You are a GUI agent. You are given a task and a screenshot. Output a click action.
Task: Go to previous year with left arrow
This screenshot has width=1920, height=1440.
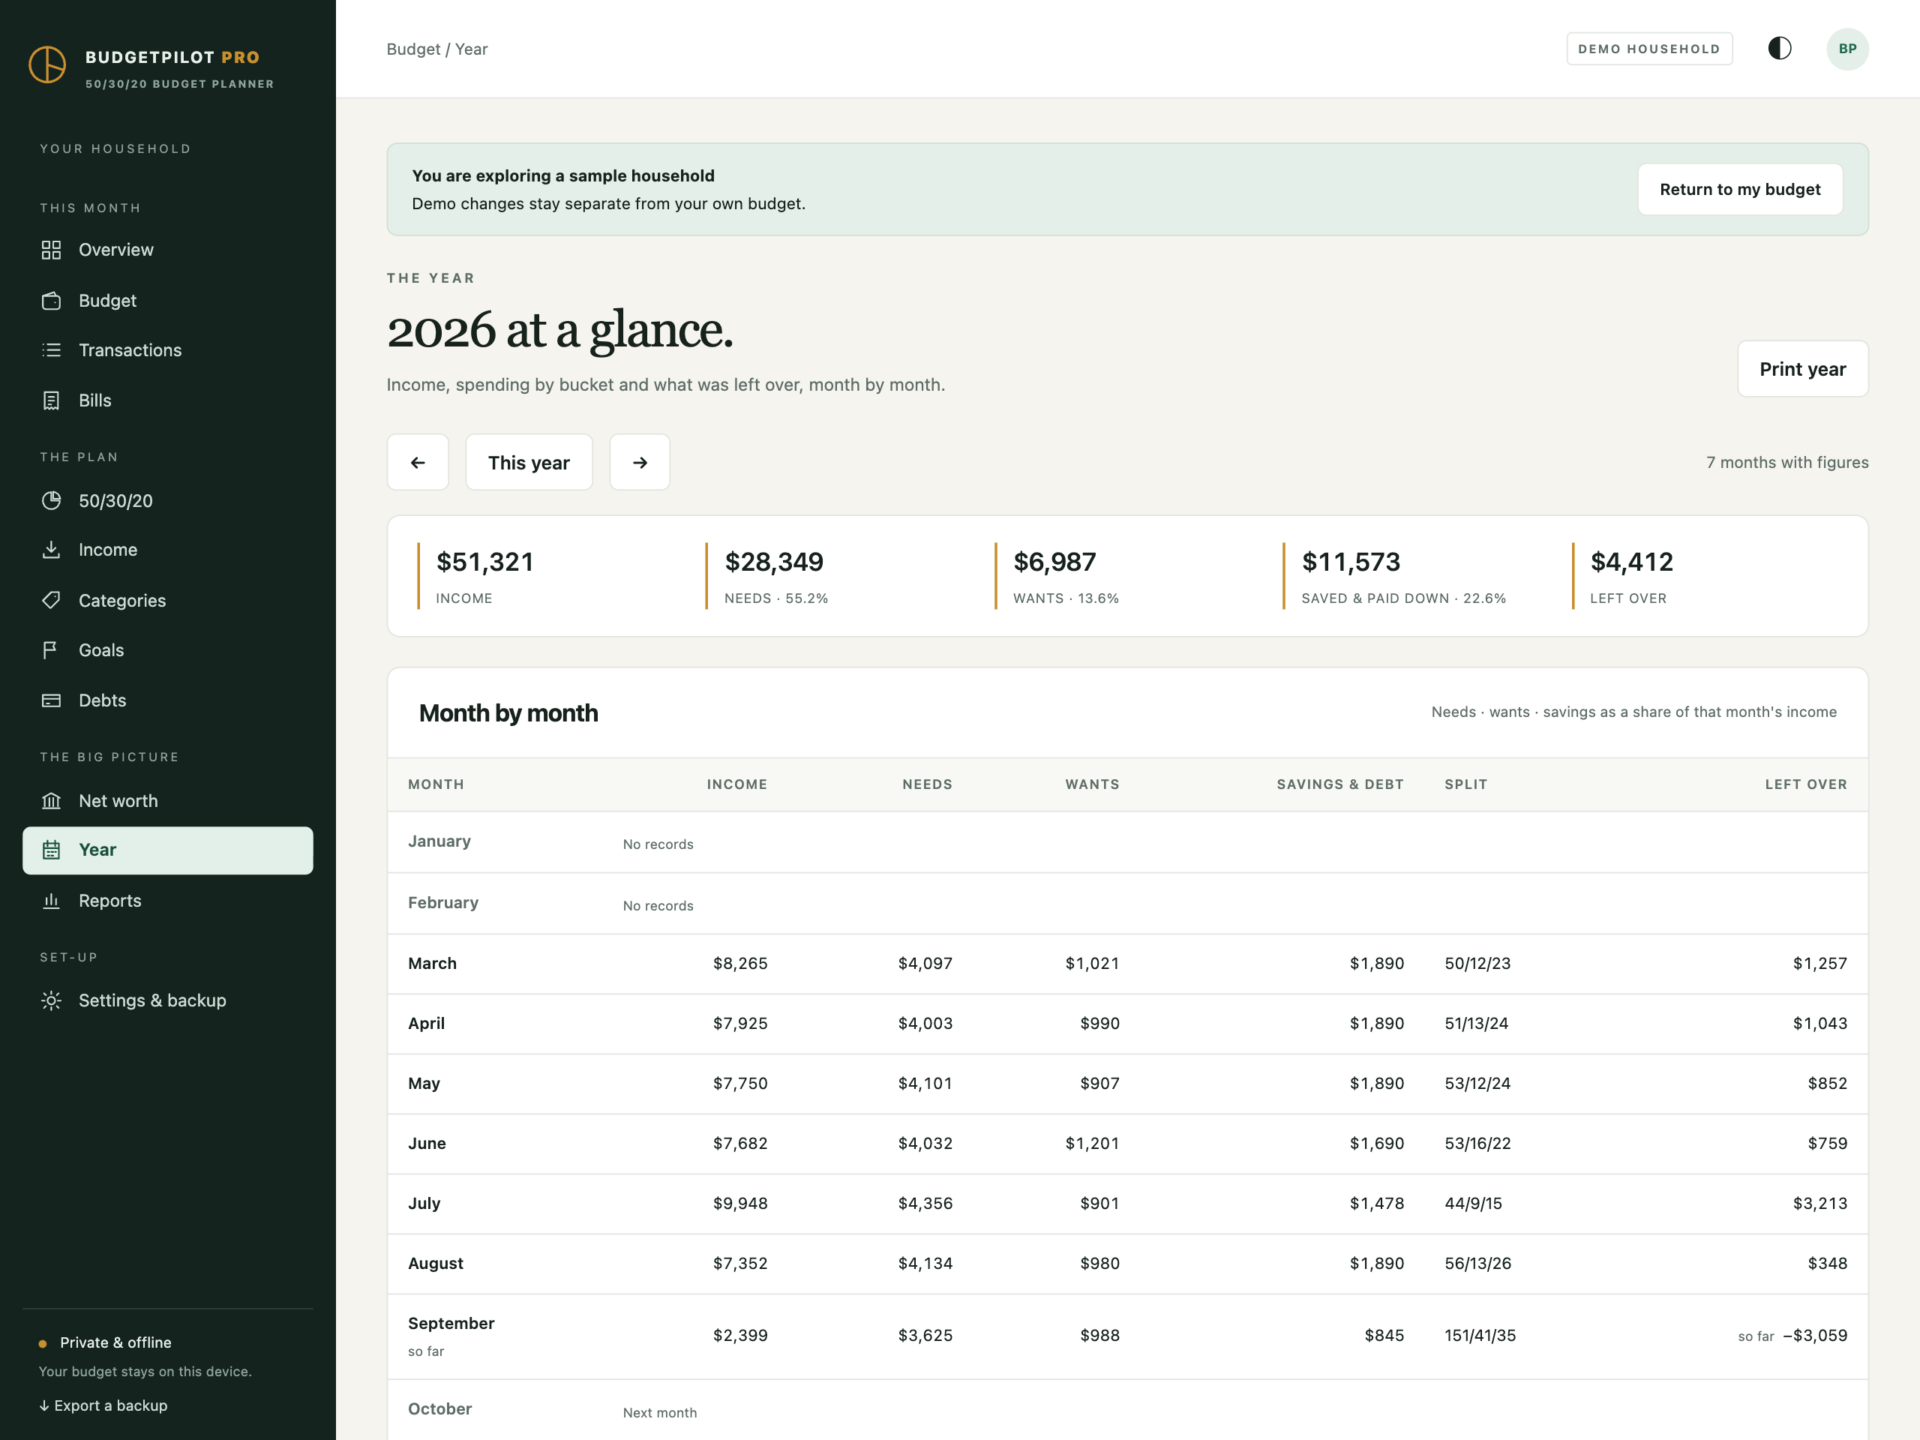[x=418, y=462]
